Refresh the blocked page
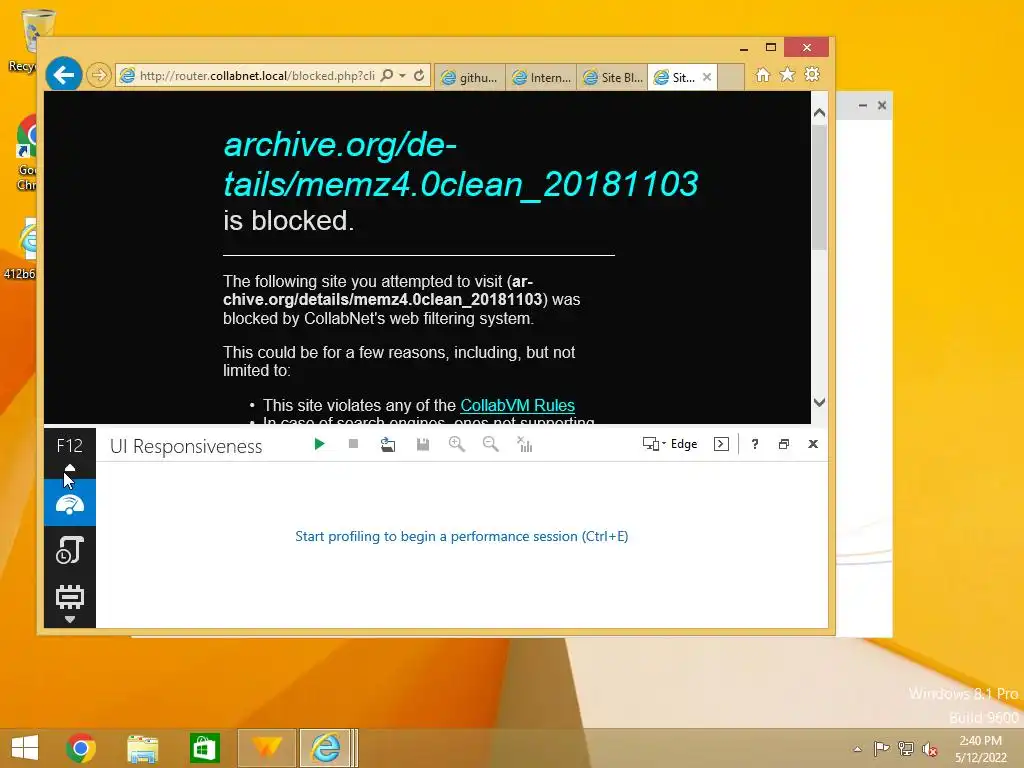The height and width of the screenshot is (768, 1024). click(x=419, y=76)
